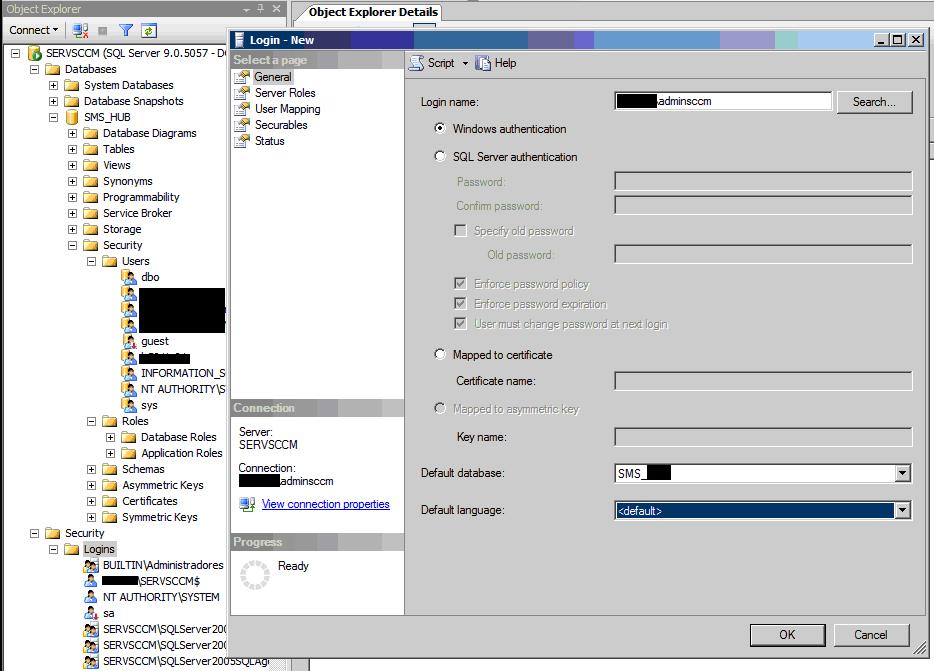This screenshot has width=934, height=671.
Task: Click the Refresh icon in Object Explorer toolbar
Action: [x=148, y=30]
